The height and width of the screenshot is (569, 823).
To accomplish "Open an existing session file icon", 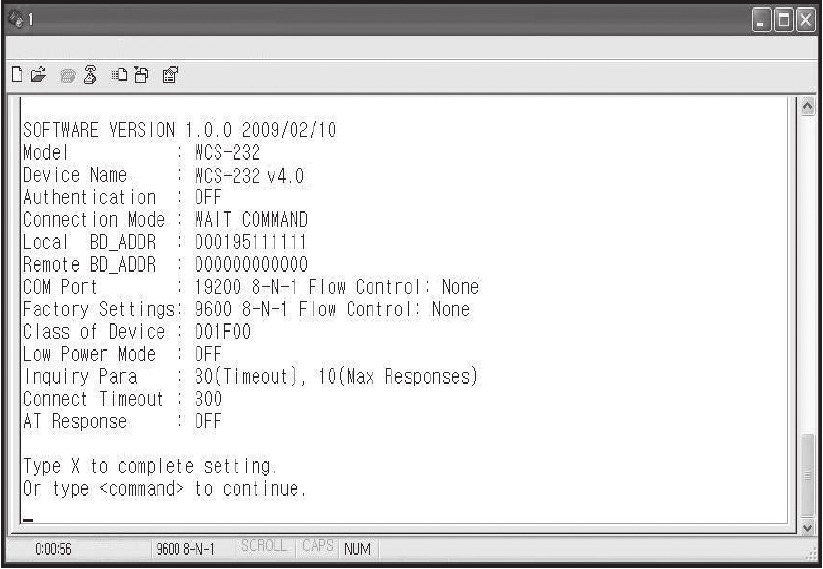I will (38, 76).
